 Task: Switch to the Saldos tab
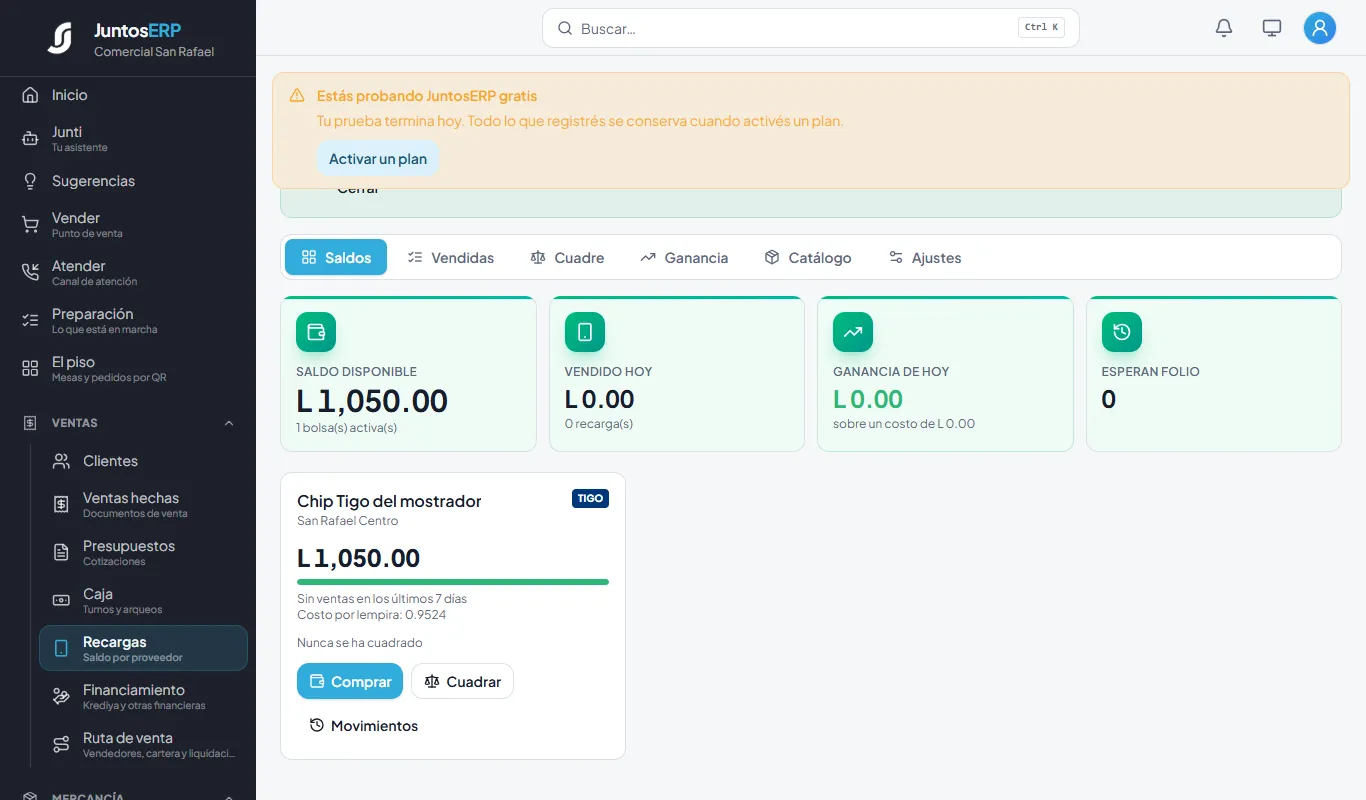(336, 257)
